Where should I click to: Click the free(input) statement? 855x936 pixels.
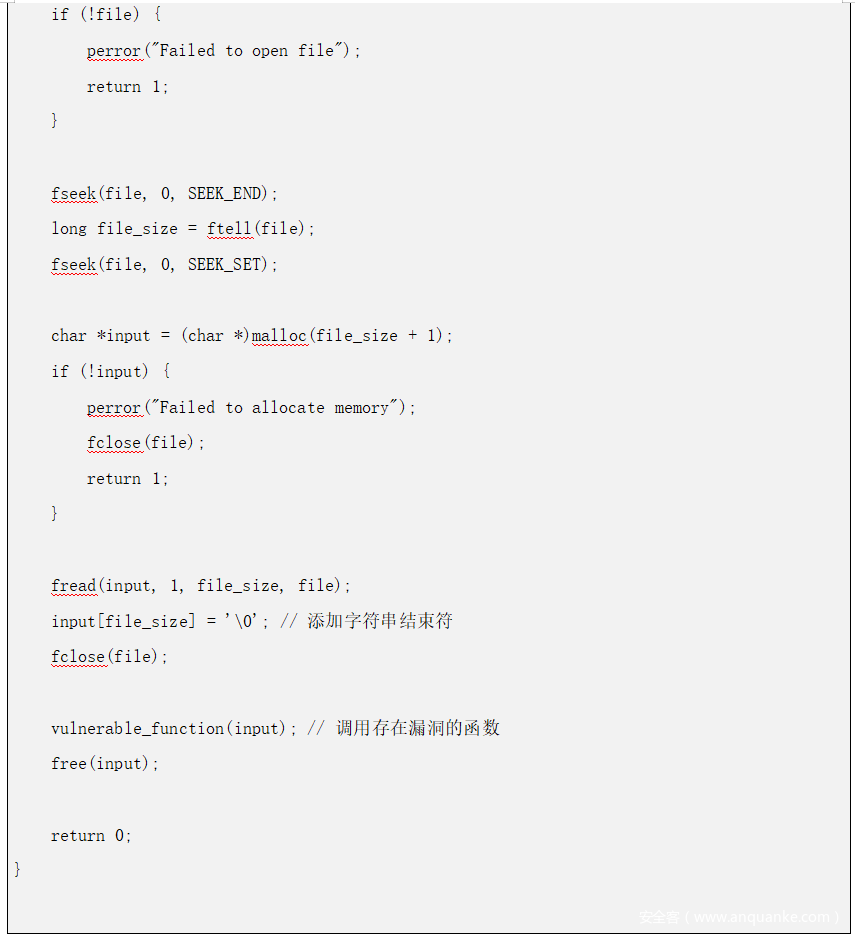click(104, 764)
